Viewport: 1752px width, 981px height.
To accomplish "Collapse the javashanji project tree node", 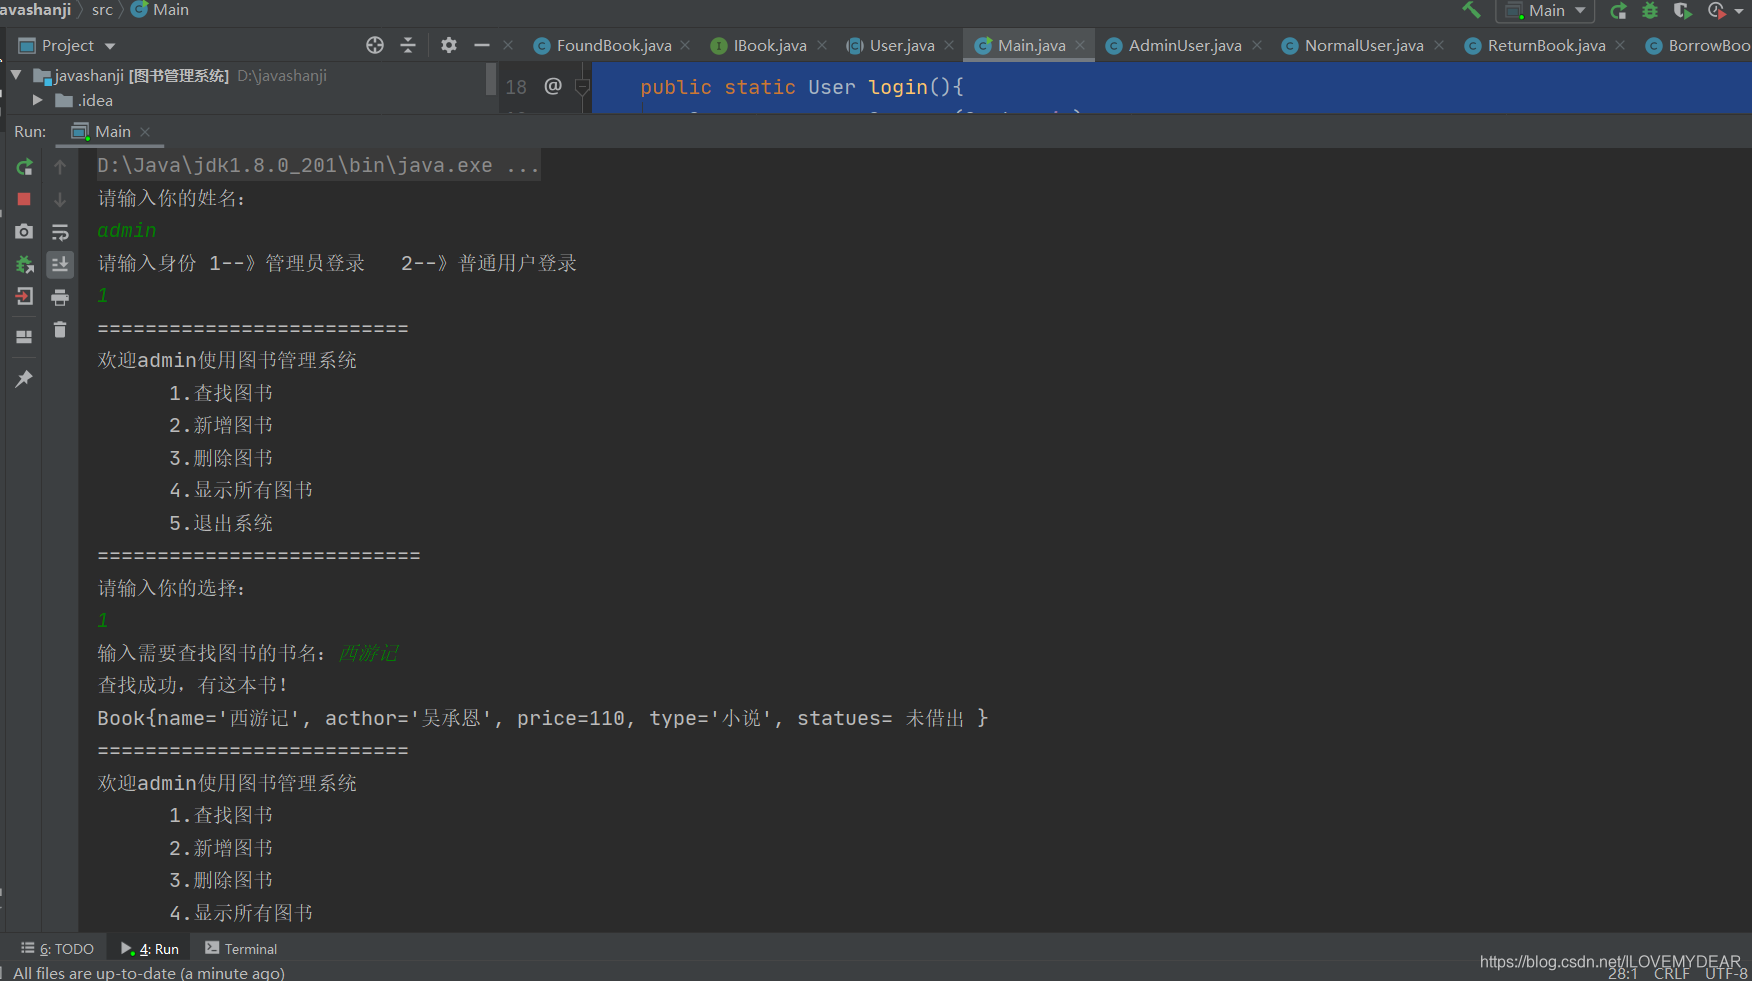I will point(16,75).
